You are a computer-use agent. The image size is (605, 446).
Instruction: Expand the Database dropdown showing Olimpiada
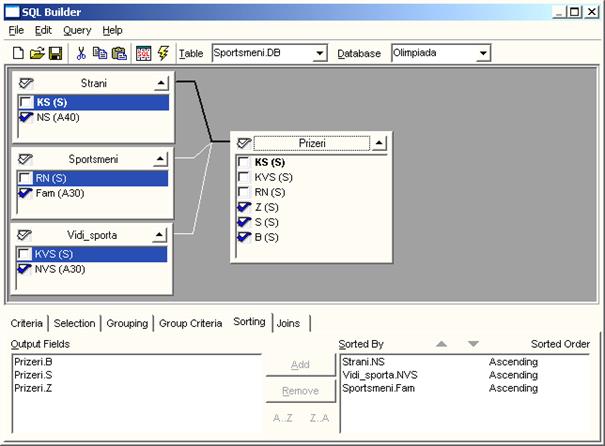[x=483, y=53]
